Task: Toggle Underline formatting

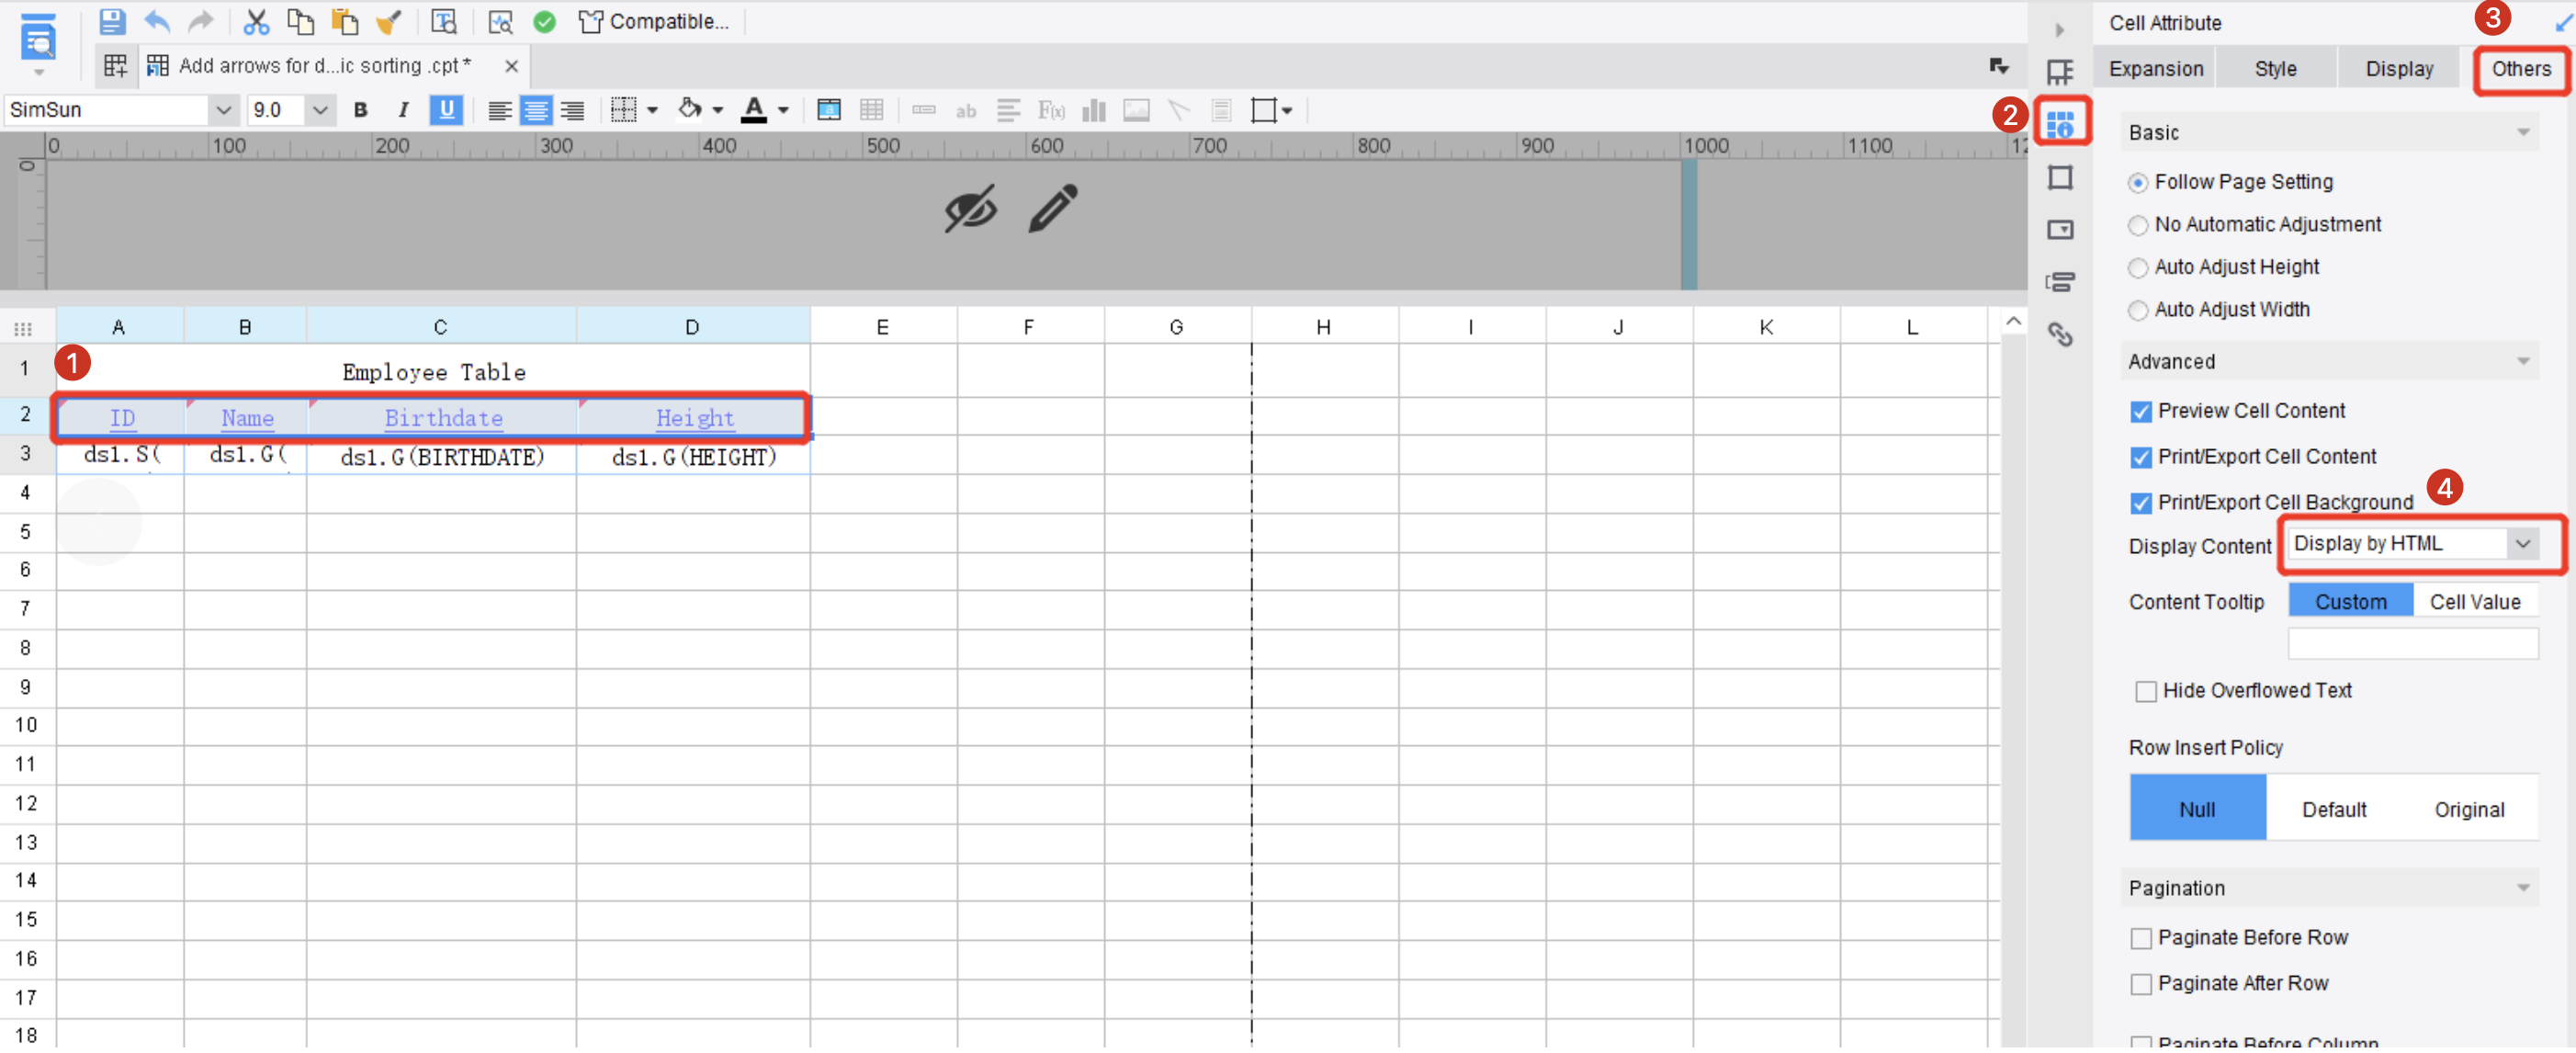Action: (x=446, y=109)
